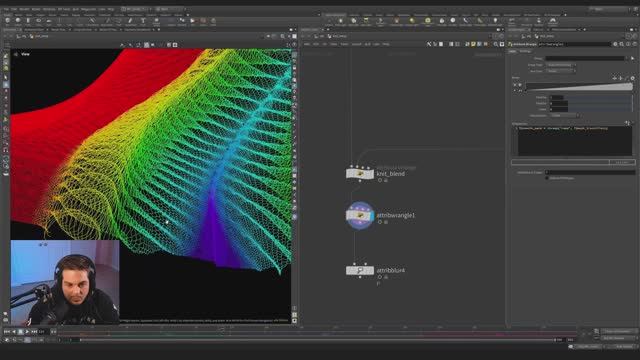Jump to first frame in playbar
The width and height of the screenshot is (640, 360).
7,332
